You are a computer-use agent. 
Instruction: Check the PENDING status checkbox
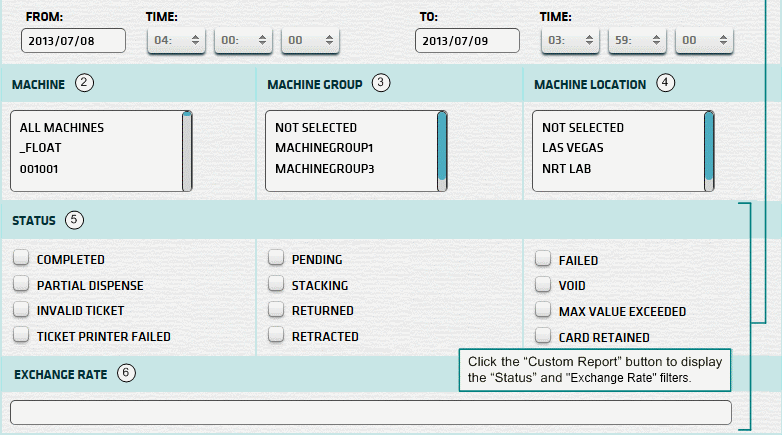276,257
